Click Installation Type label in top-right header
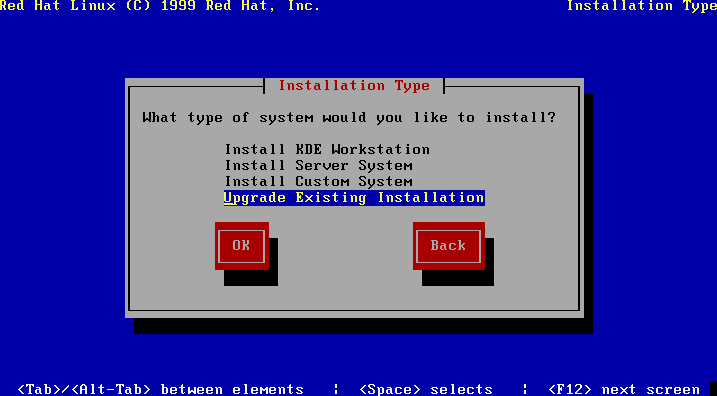The height and width of the screenshot is (396, 717). [642, 6]
